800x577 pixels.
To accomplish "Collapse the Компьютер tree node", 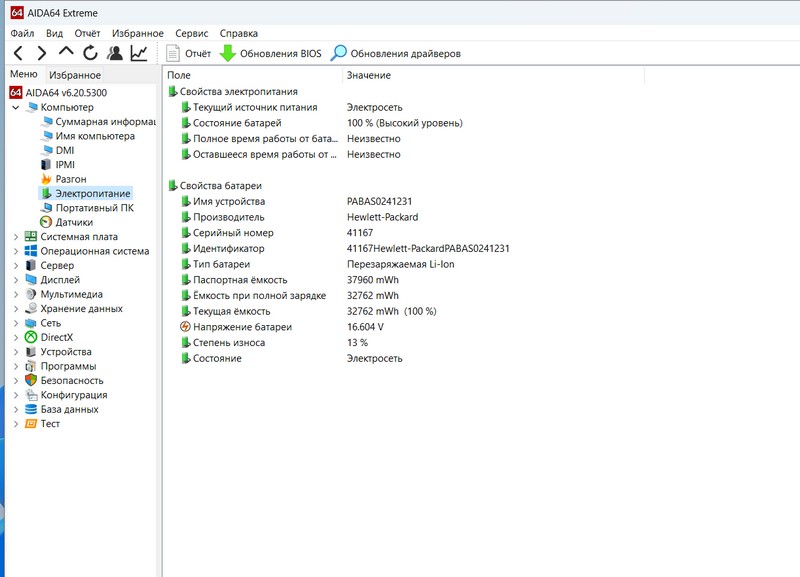I will coord(15,107).
